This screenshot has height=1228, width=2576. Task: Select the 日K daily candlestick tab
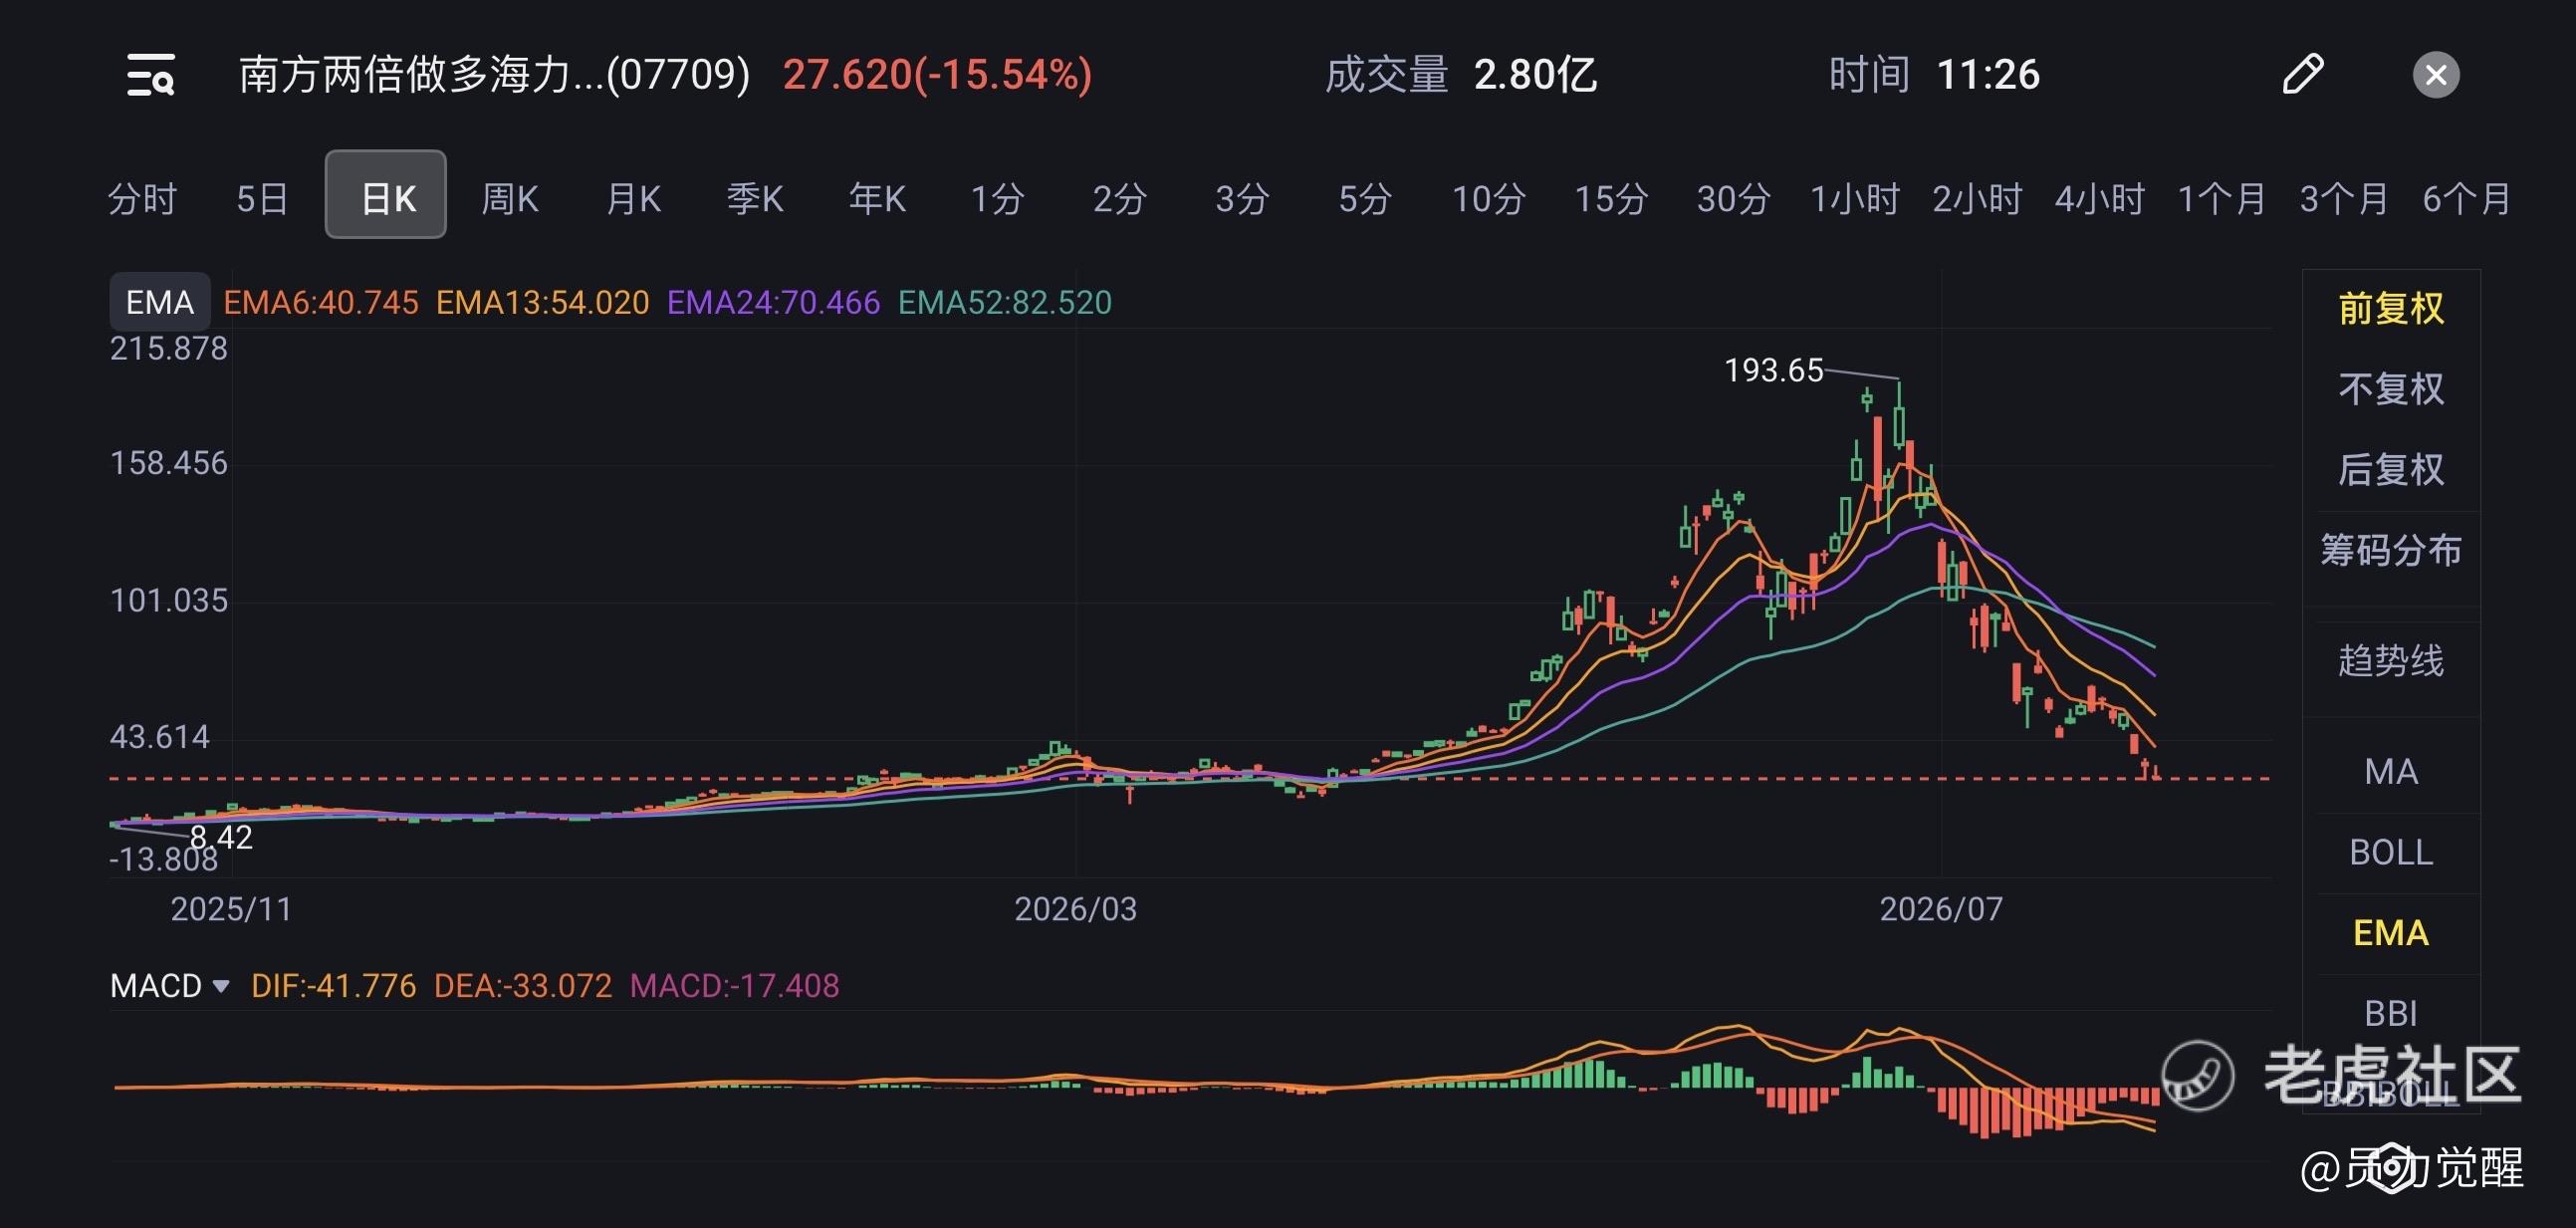tap(386, 195)
